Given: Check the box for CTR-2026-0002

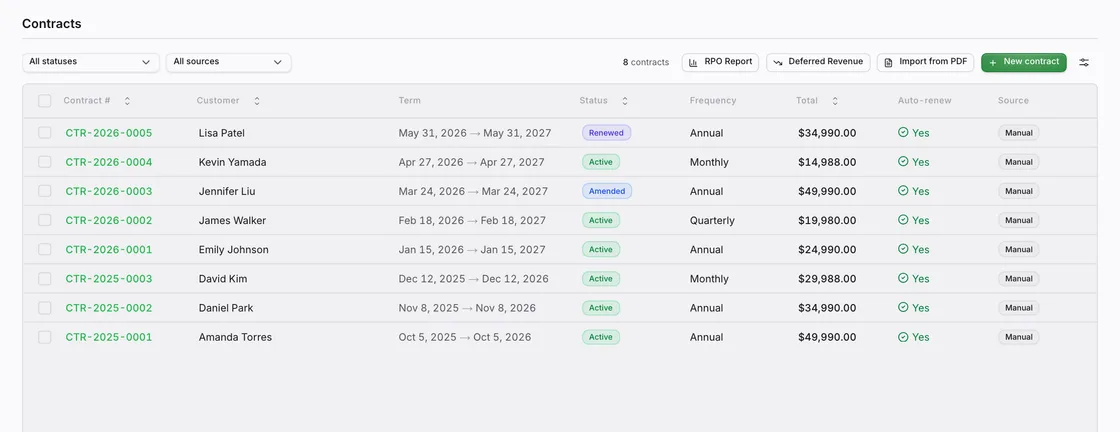Looking at the screenshot, I should 45,221.
